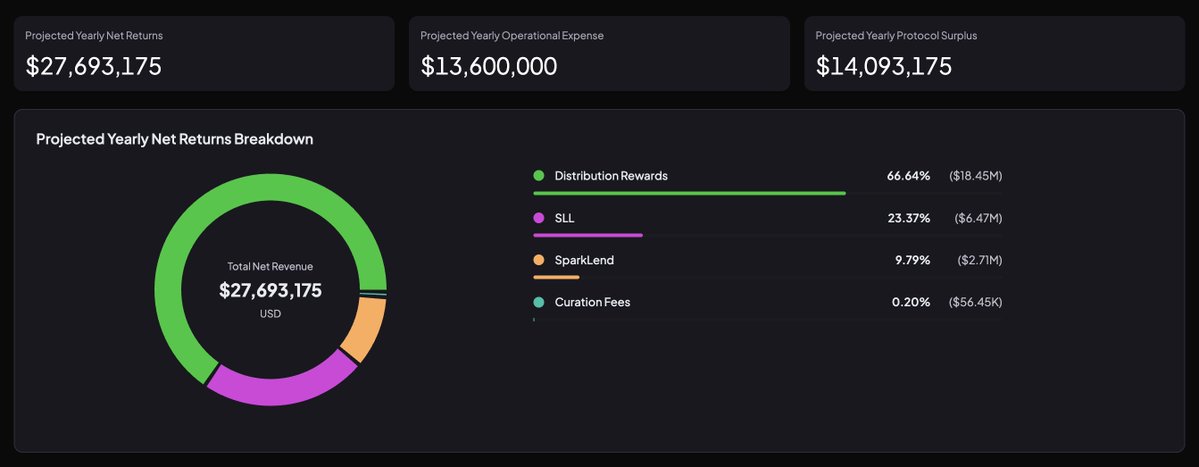Click the Distribution Rewards legend label
The height and width of the screenshot is (467, 1199).
(611, 176)
